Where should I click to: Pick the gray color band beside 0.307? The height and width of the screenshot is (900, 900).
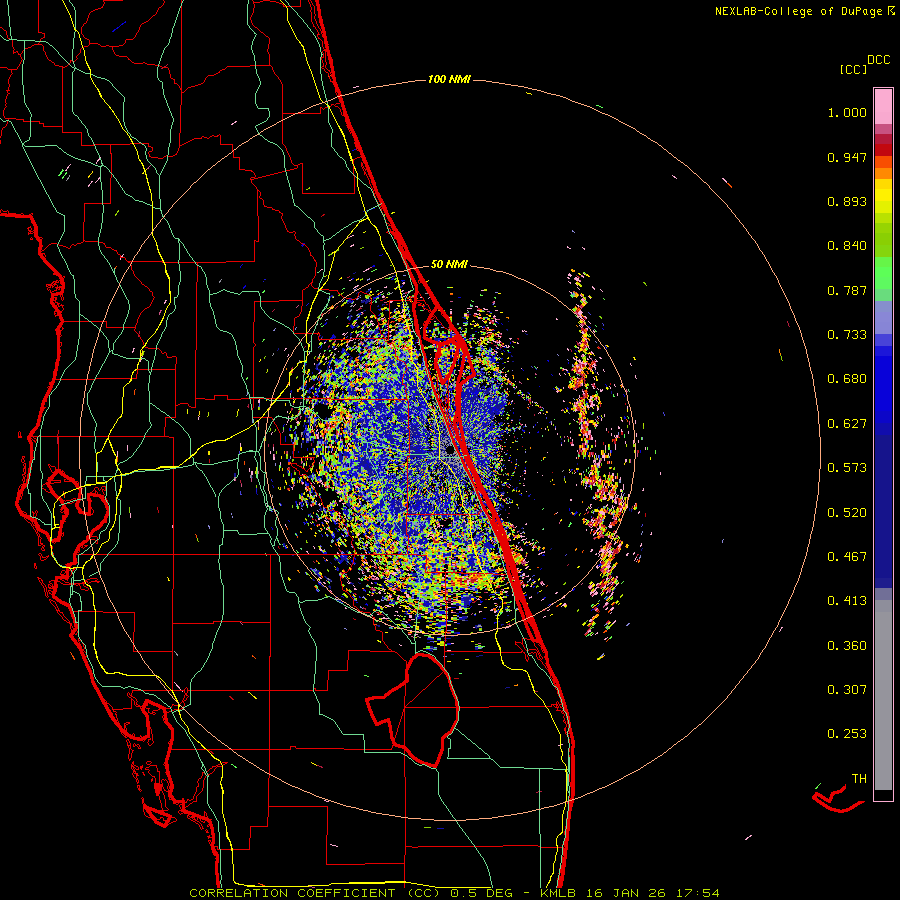coord(883,695)
